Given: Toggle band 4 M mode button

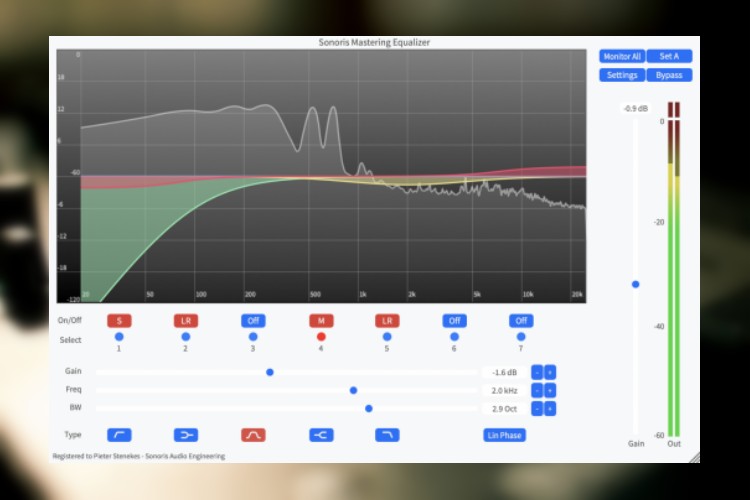Looking at the screenshot, I should (x=321, y=321).
